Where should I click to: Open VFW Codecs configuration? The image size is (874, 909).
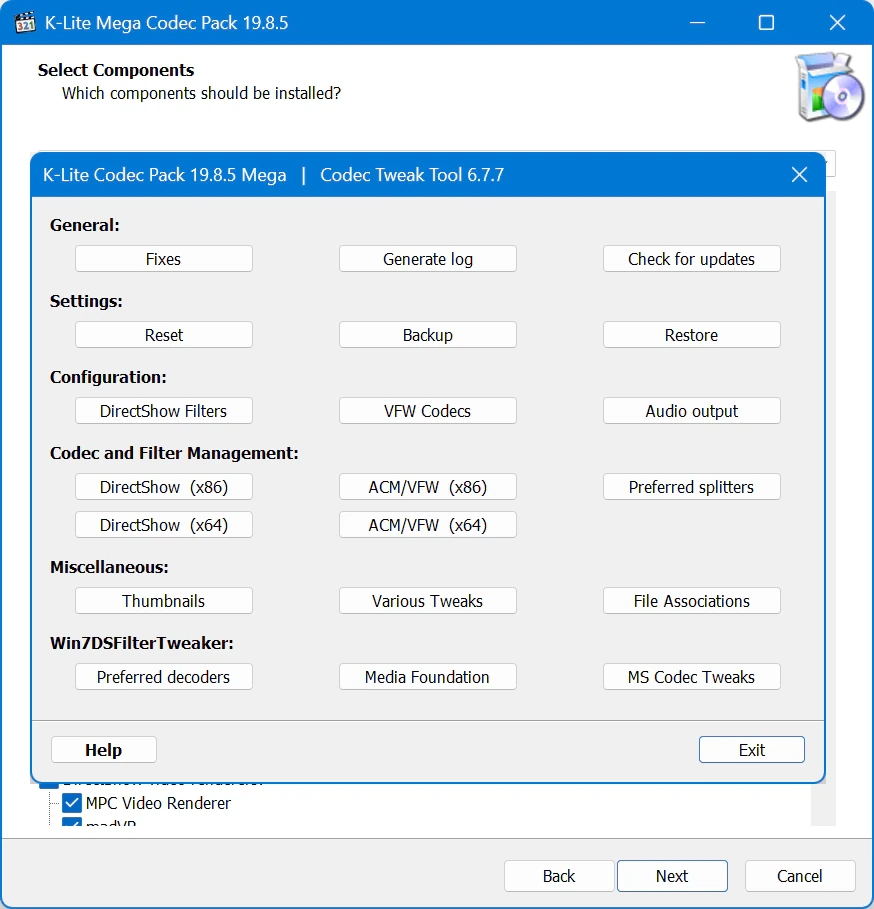coord(428,410)
